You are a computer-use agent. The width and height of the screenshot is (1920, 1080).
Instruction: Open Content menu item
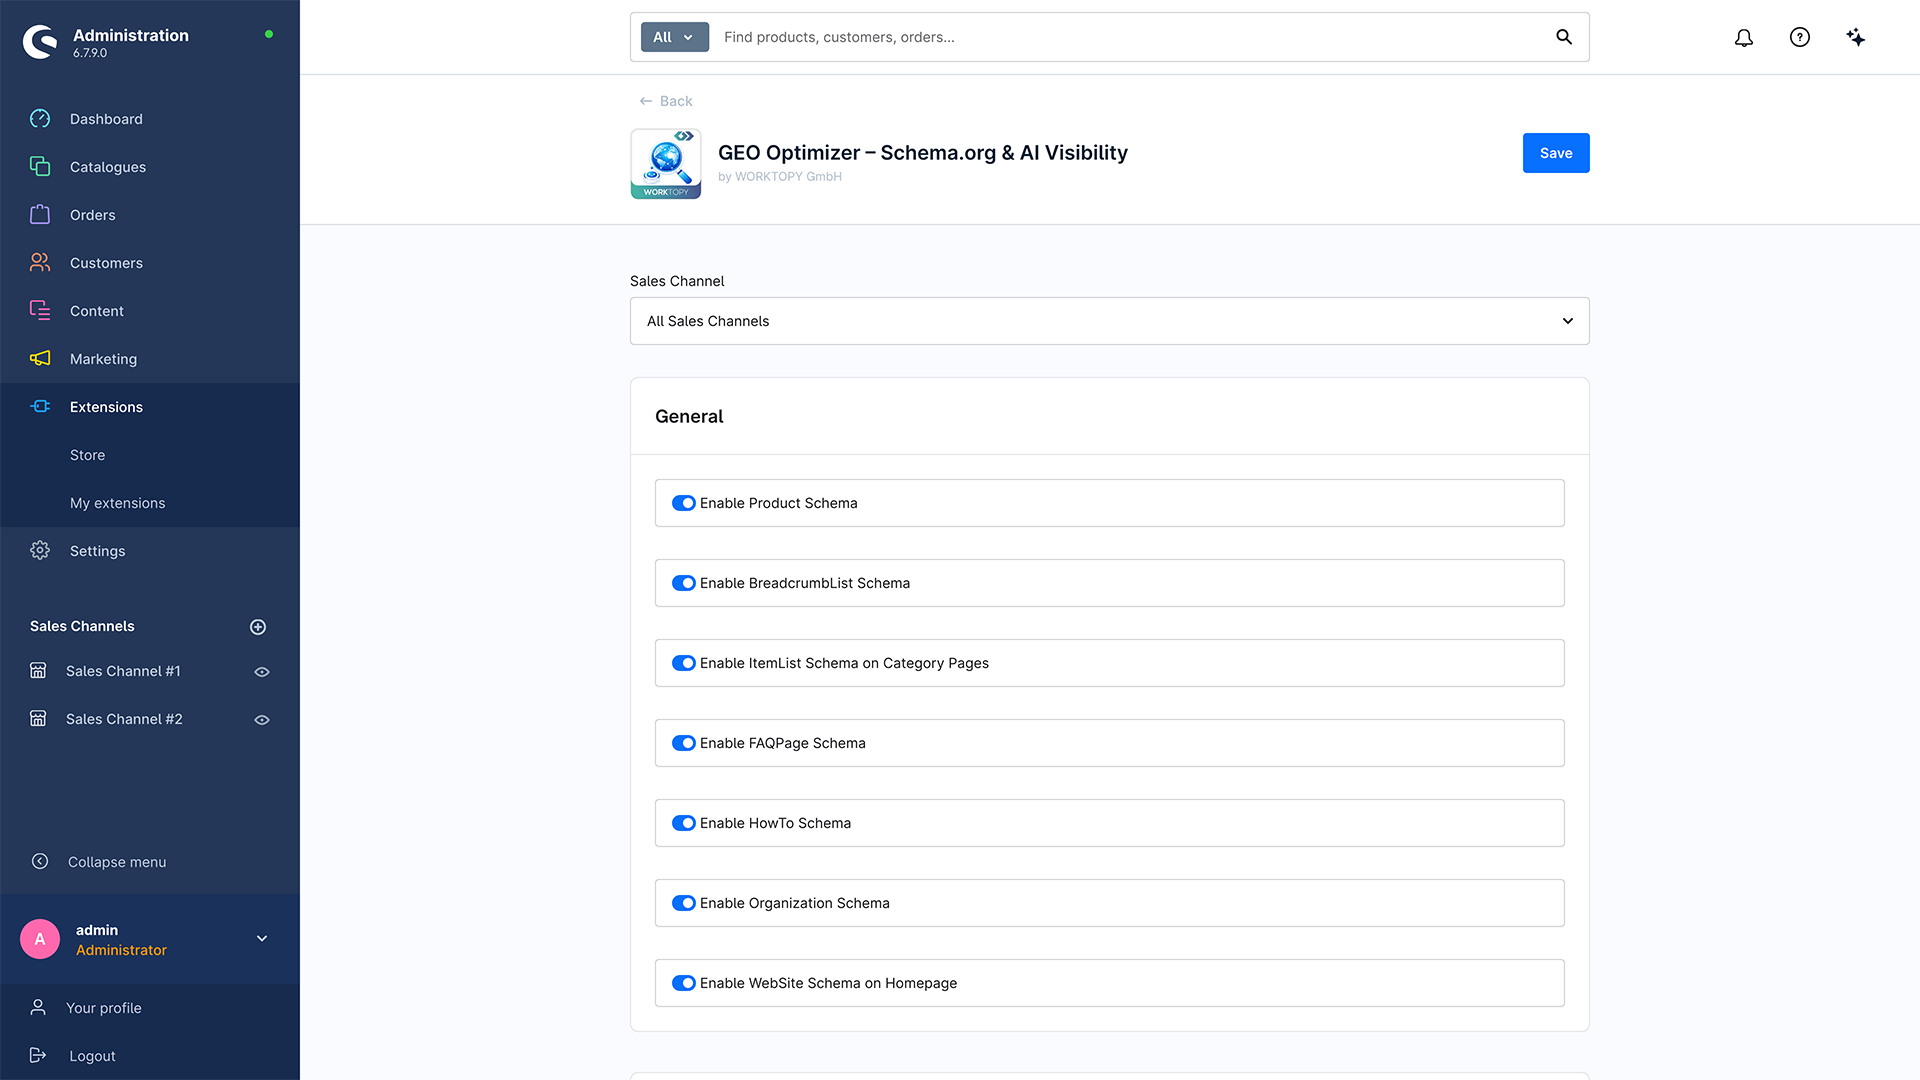click(x=97, y=311)
